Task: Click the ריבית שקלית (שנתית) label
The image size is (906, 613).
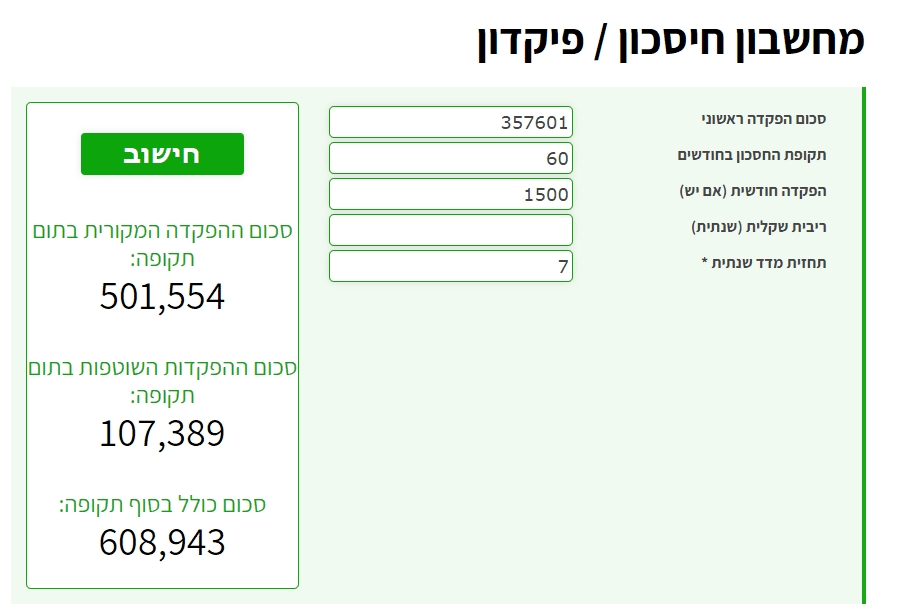Action: point(758,227)
